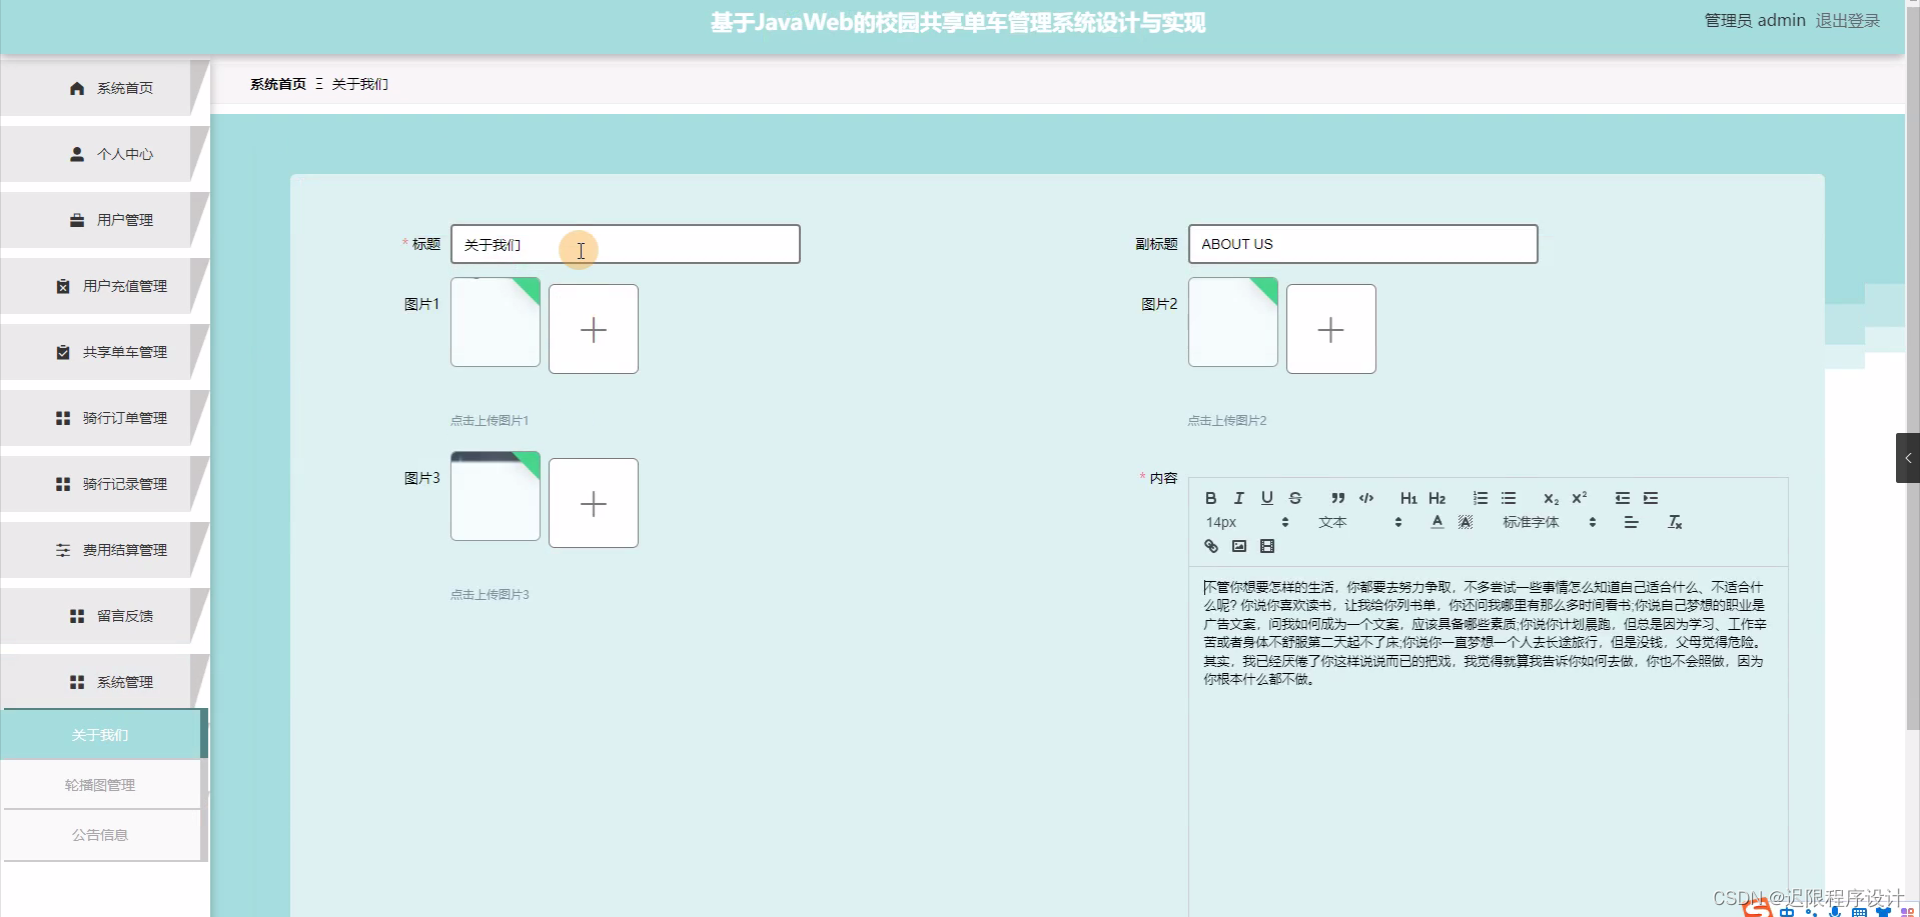Insert a hyperlink in the content editor
This screenshot has height=917, width=1920.
pyautogui.click(x=1211, y=546)
